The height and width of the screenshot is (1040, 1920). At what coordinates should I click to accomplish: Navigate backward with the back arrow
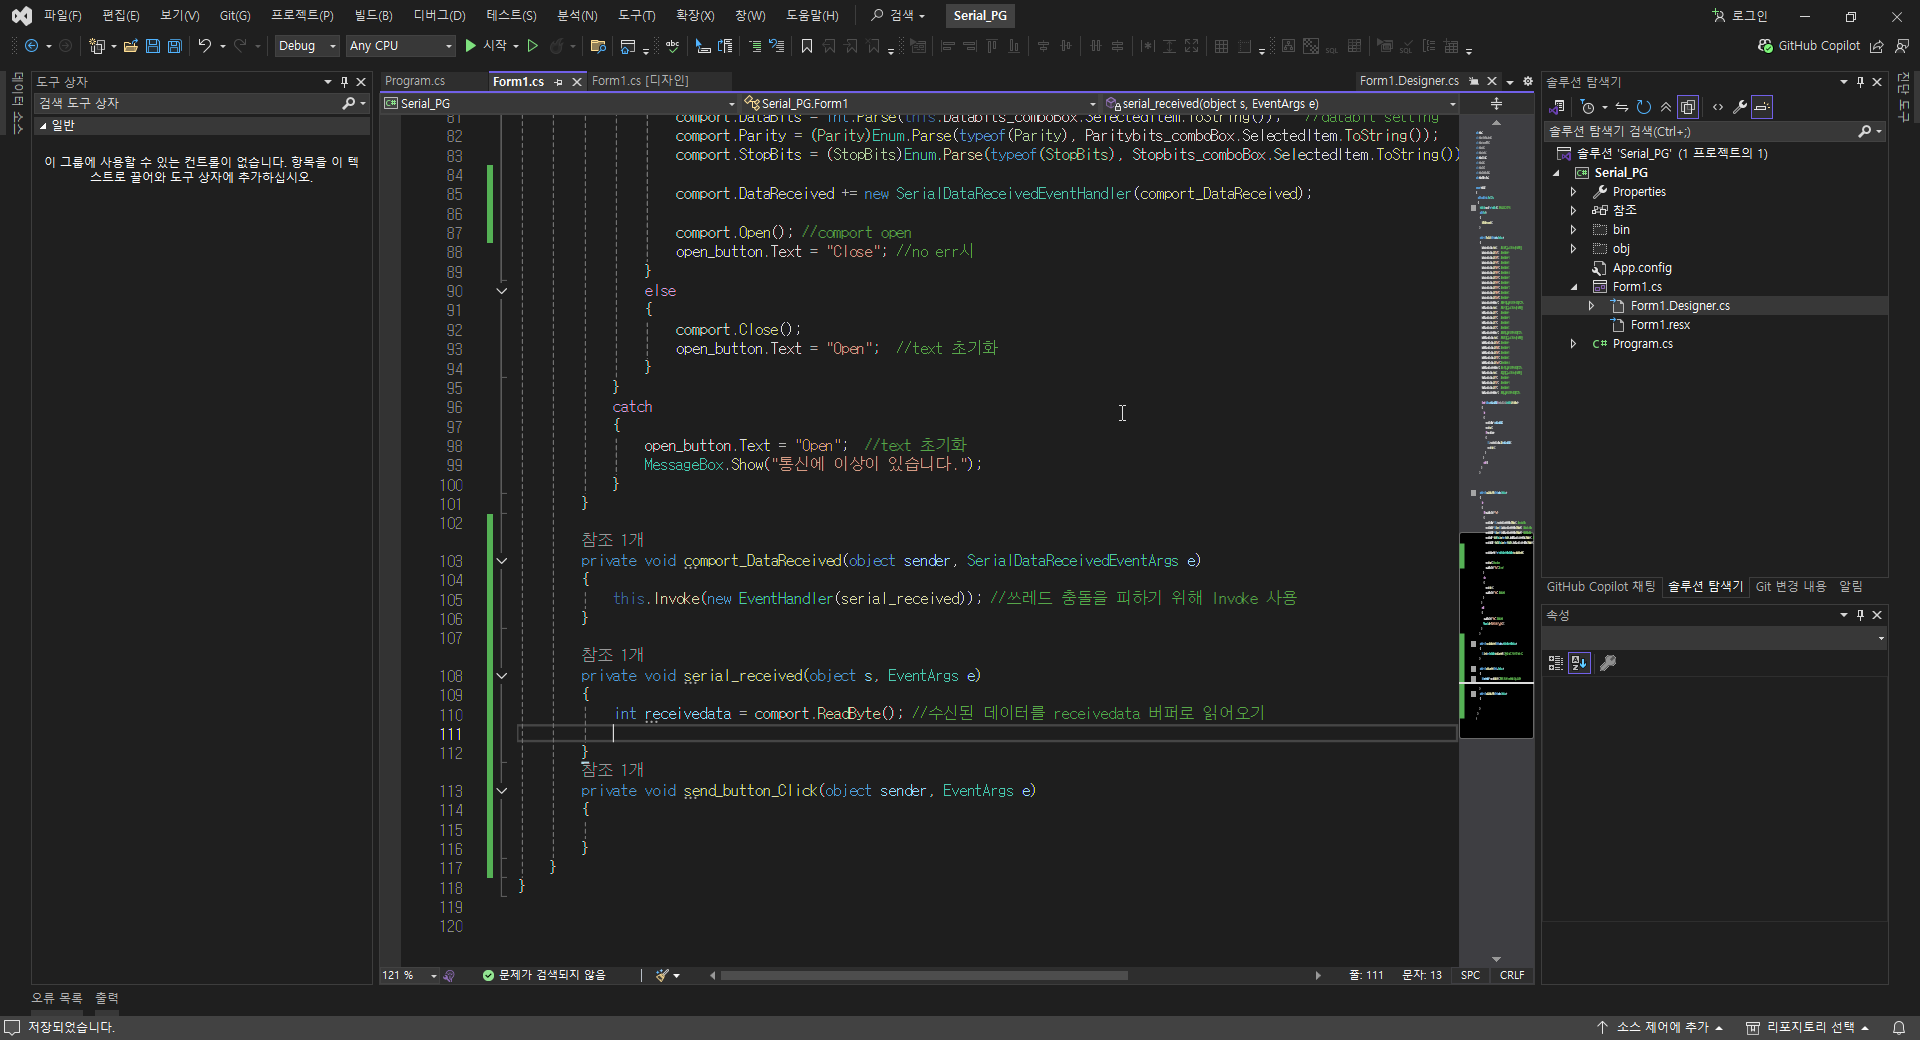coord(31,46)
